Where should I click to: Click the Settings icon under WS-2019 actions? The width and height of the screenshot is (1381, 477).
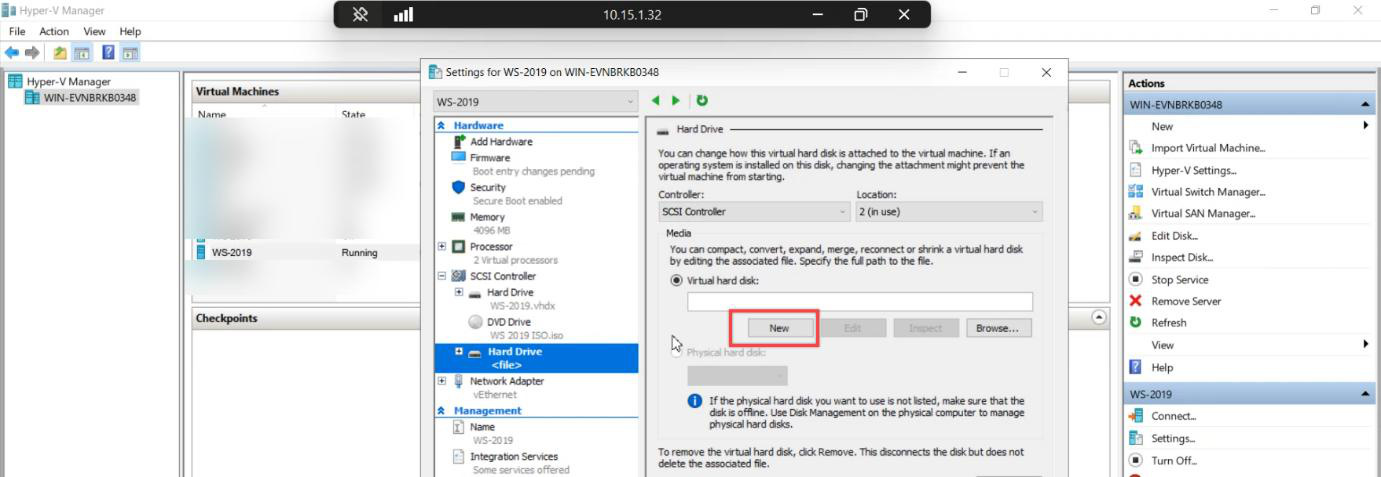tap(1135, 438)
